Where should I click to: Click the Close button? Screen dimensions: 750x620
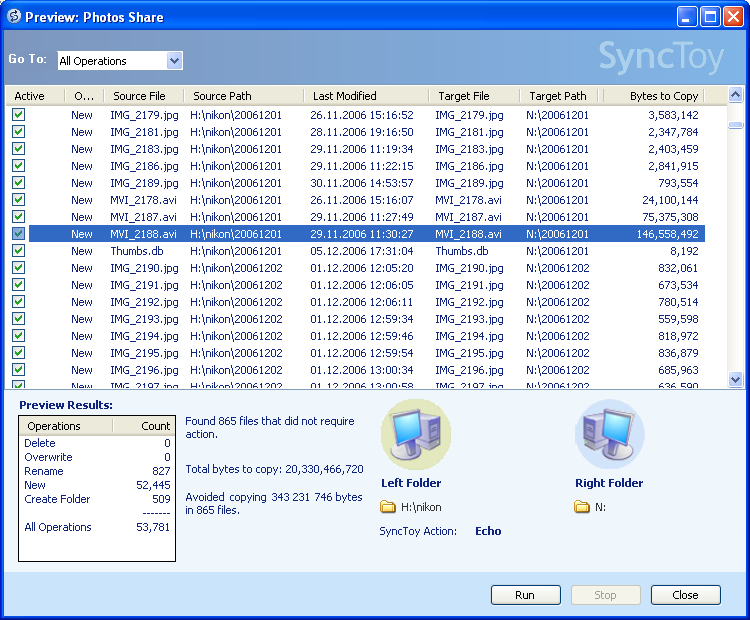(685, 595)
